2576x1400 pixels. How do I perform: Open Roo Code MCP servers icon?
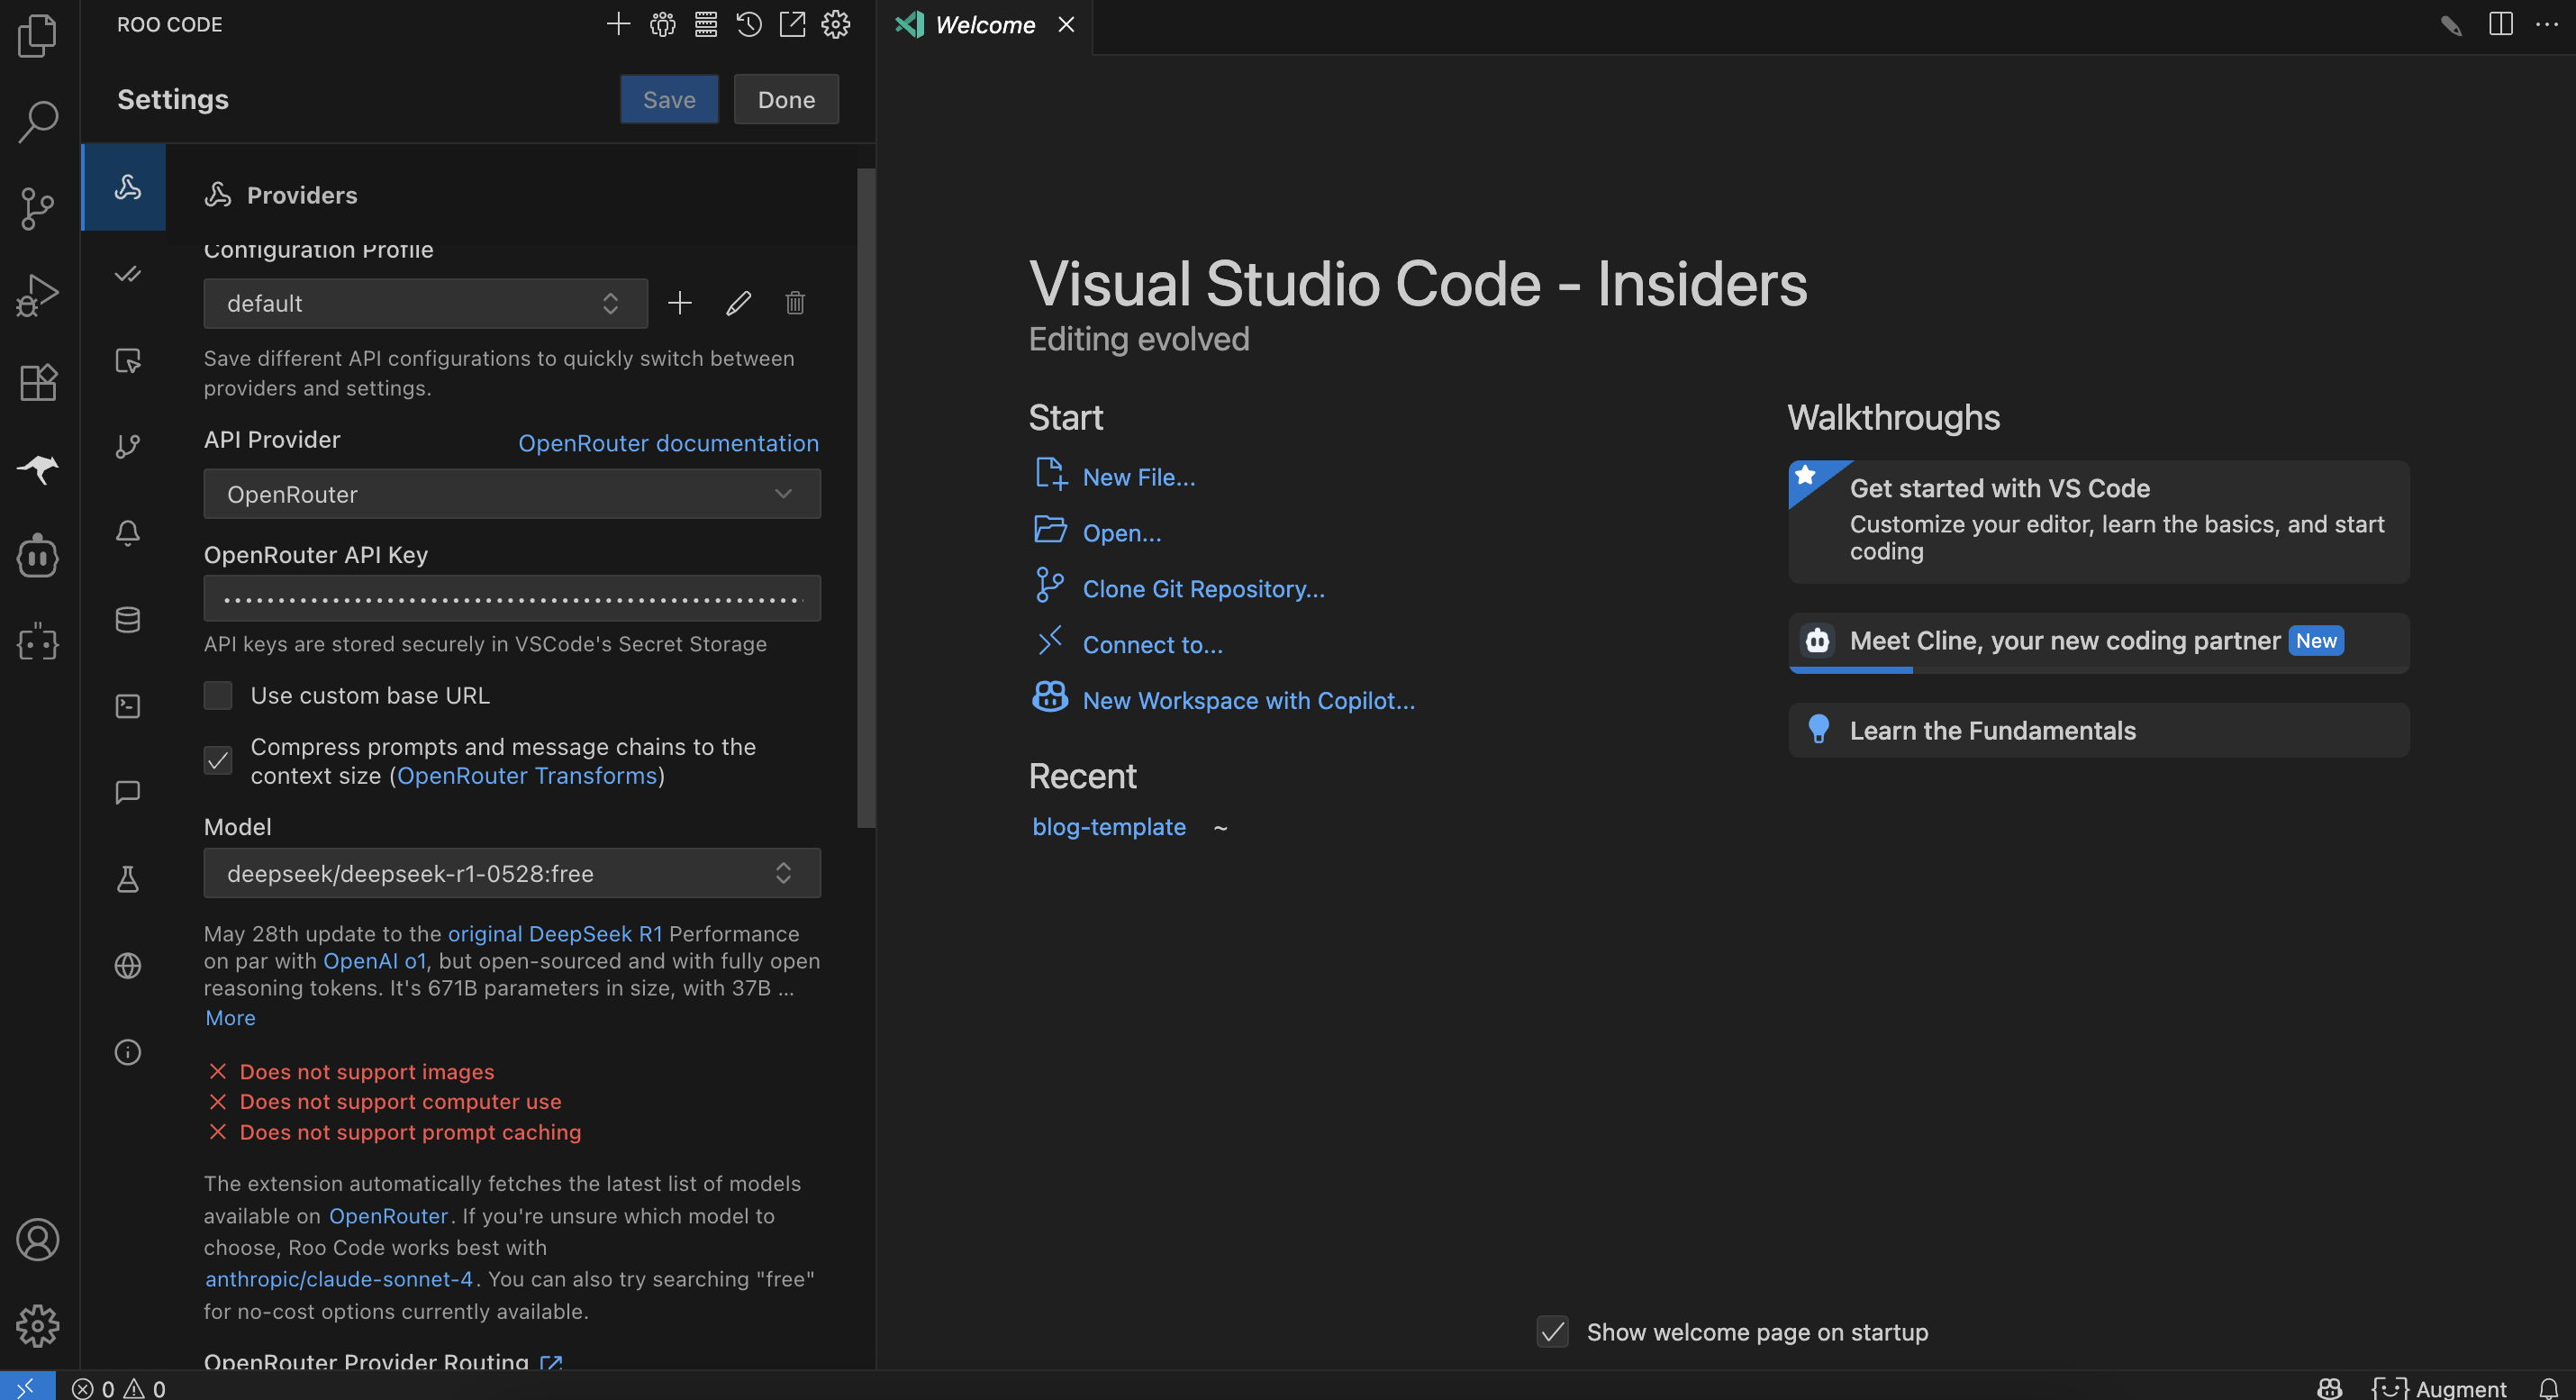706,24
